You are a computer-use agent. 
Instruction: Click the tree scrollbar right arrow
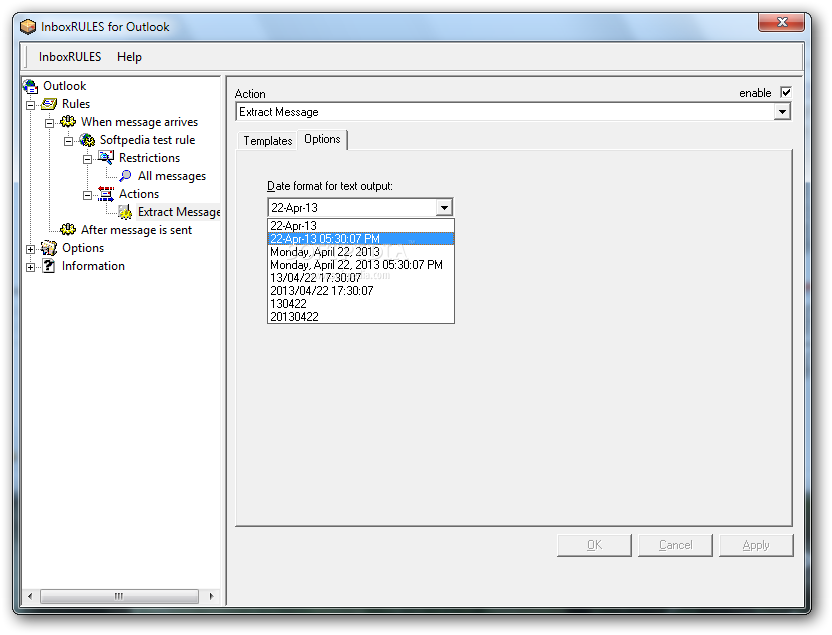pyautogui.click(x=211, y=596)
